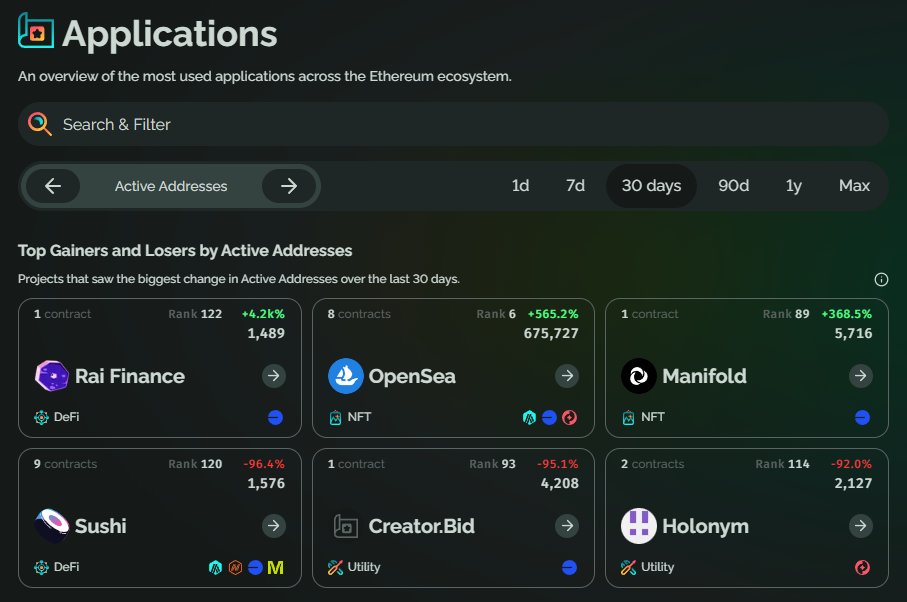This screenshot has height=602, width=907.
Task: Click the Base chain icon on Rai Finance card
Action: click(x=275, y=418)
